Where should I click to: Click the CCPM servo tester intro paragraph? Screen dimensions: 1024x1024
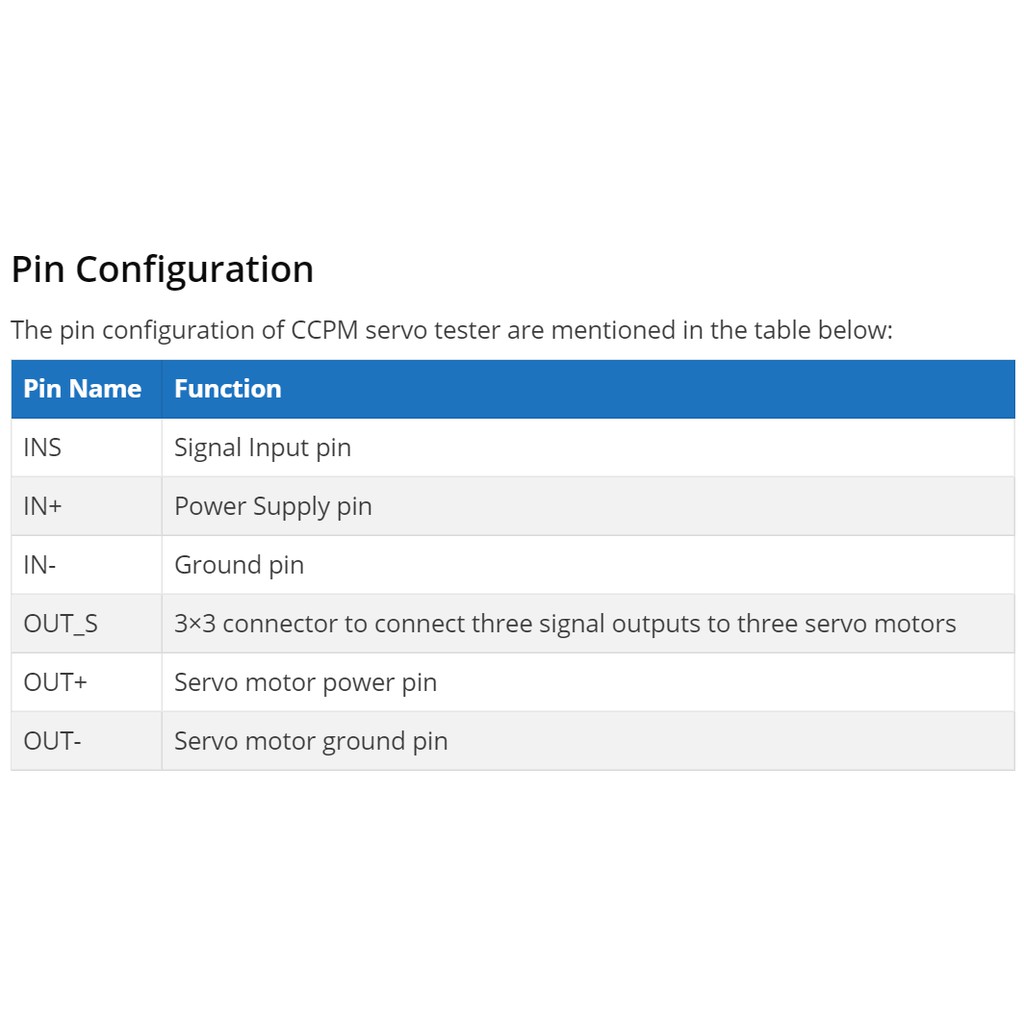point(451,330)
